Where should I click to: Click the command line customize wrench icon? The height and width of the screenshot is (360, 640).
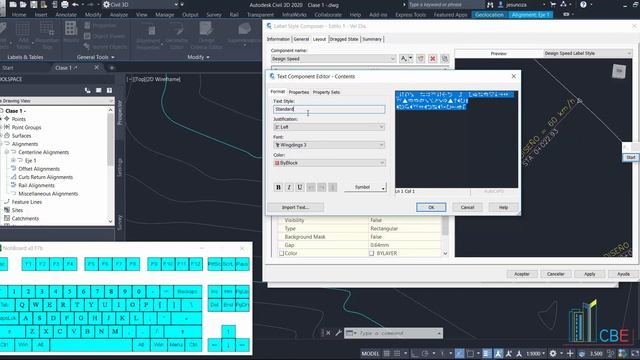tap(338, 333)
